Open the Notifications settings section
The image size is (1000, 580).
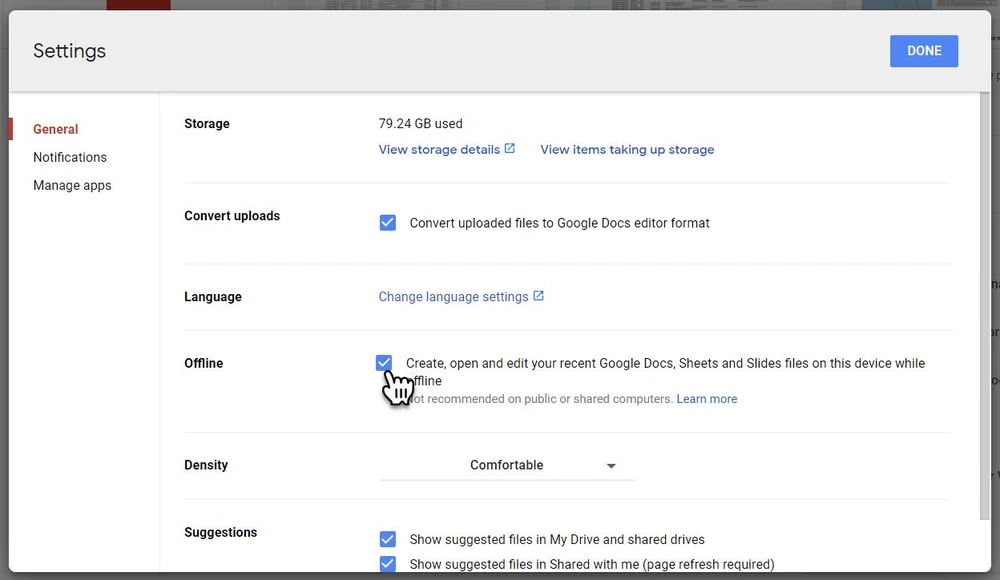pos(70,157)
